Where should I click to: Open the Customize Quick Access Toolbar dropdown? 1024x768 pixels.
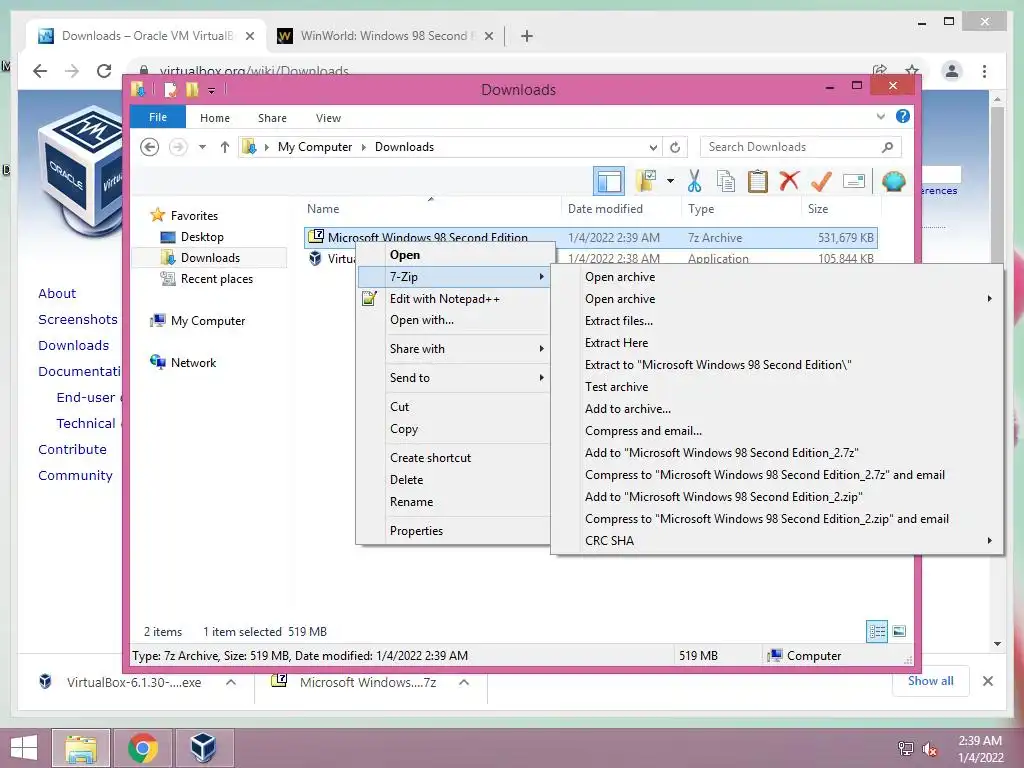212,91
